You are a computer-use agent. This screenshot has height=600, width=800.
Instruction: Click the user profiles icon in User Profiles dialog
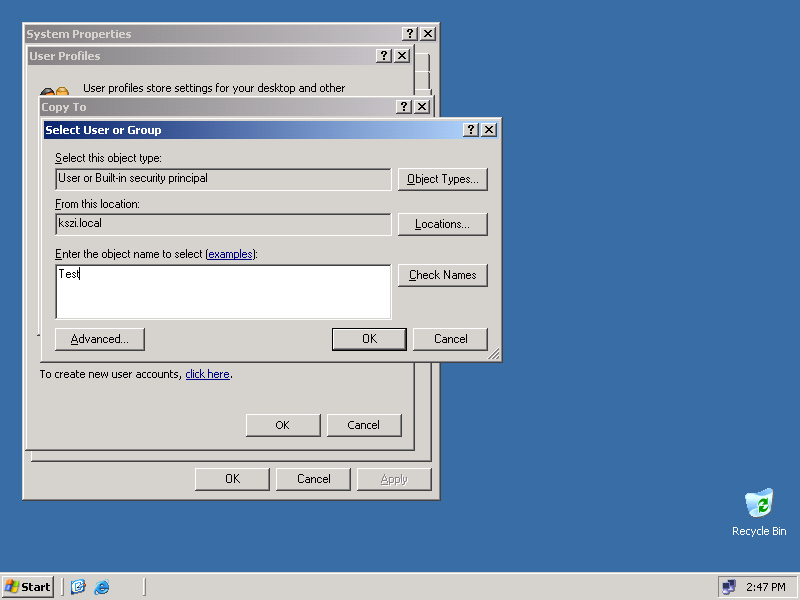54,92
